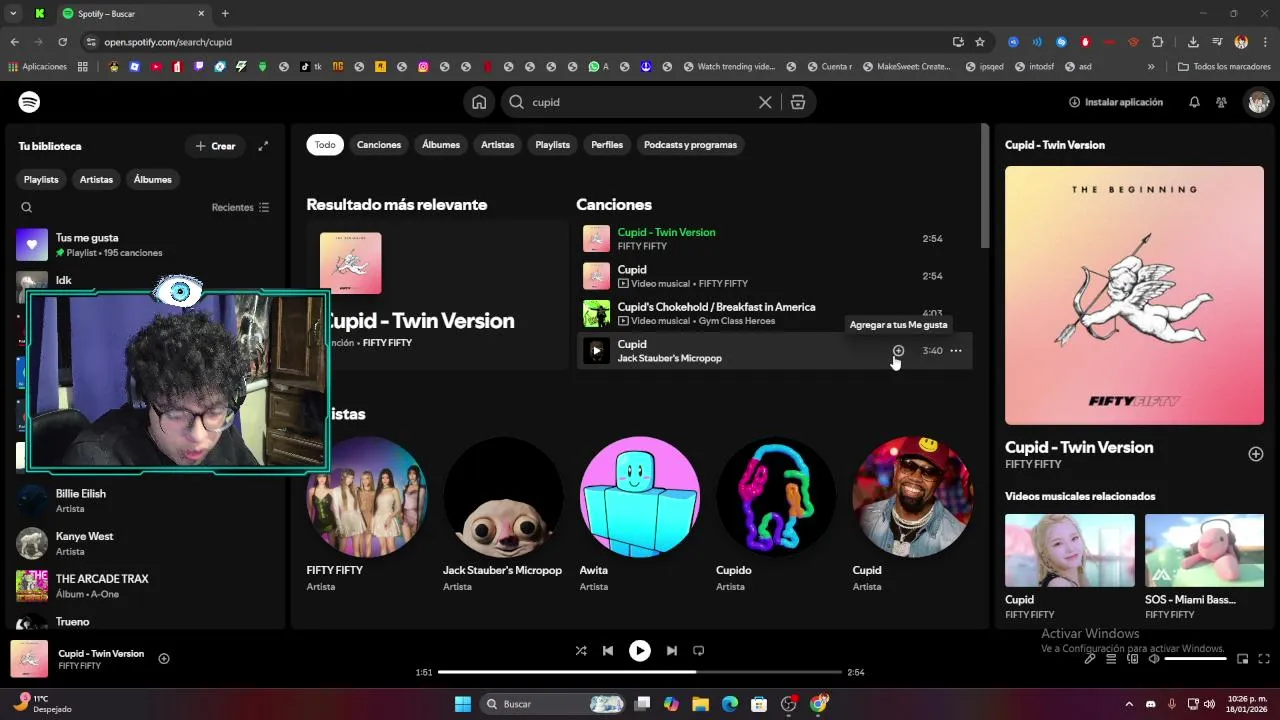The image size is (1280, 720).
Task: Click the Chrome address bar URL
Action: (168, 42)
